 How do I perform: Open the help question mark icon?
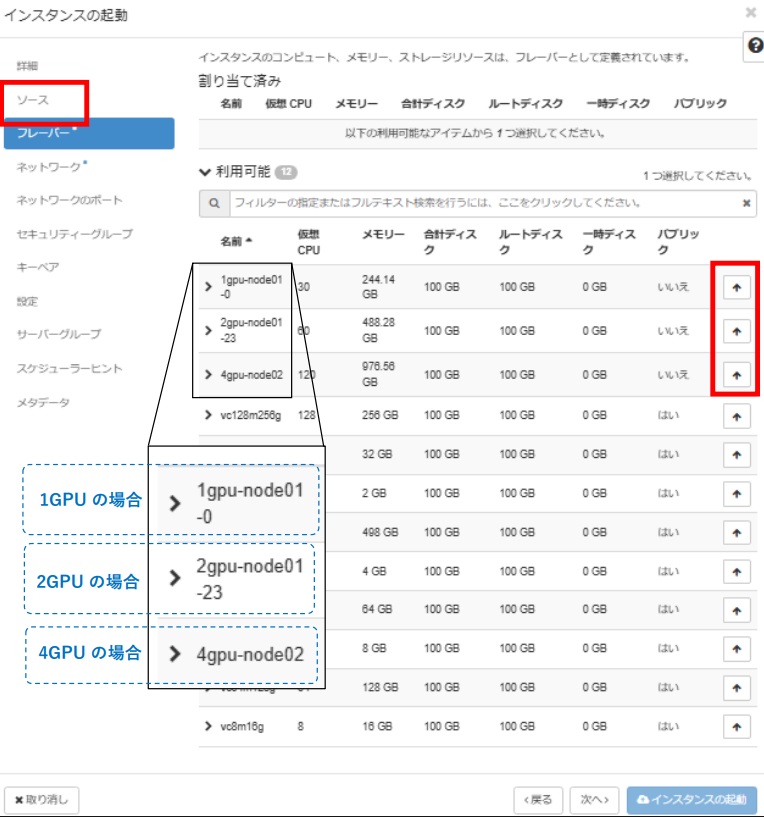tap(755, 46)
